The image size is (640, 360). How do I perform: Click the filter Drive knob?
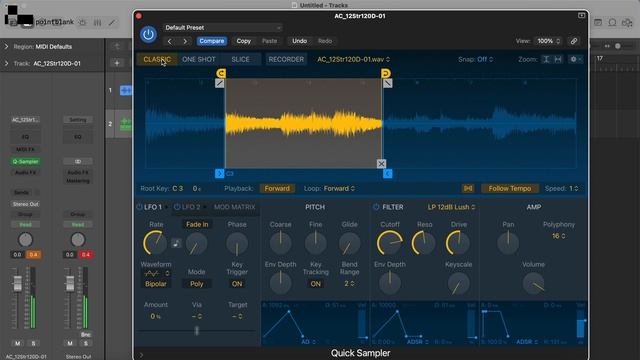click(458, 243)
